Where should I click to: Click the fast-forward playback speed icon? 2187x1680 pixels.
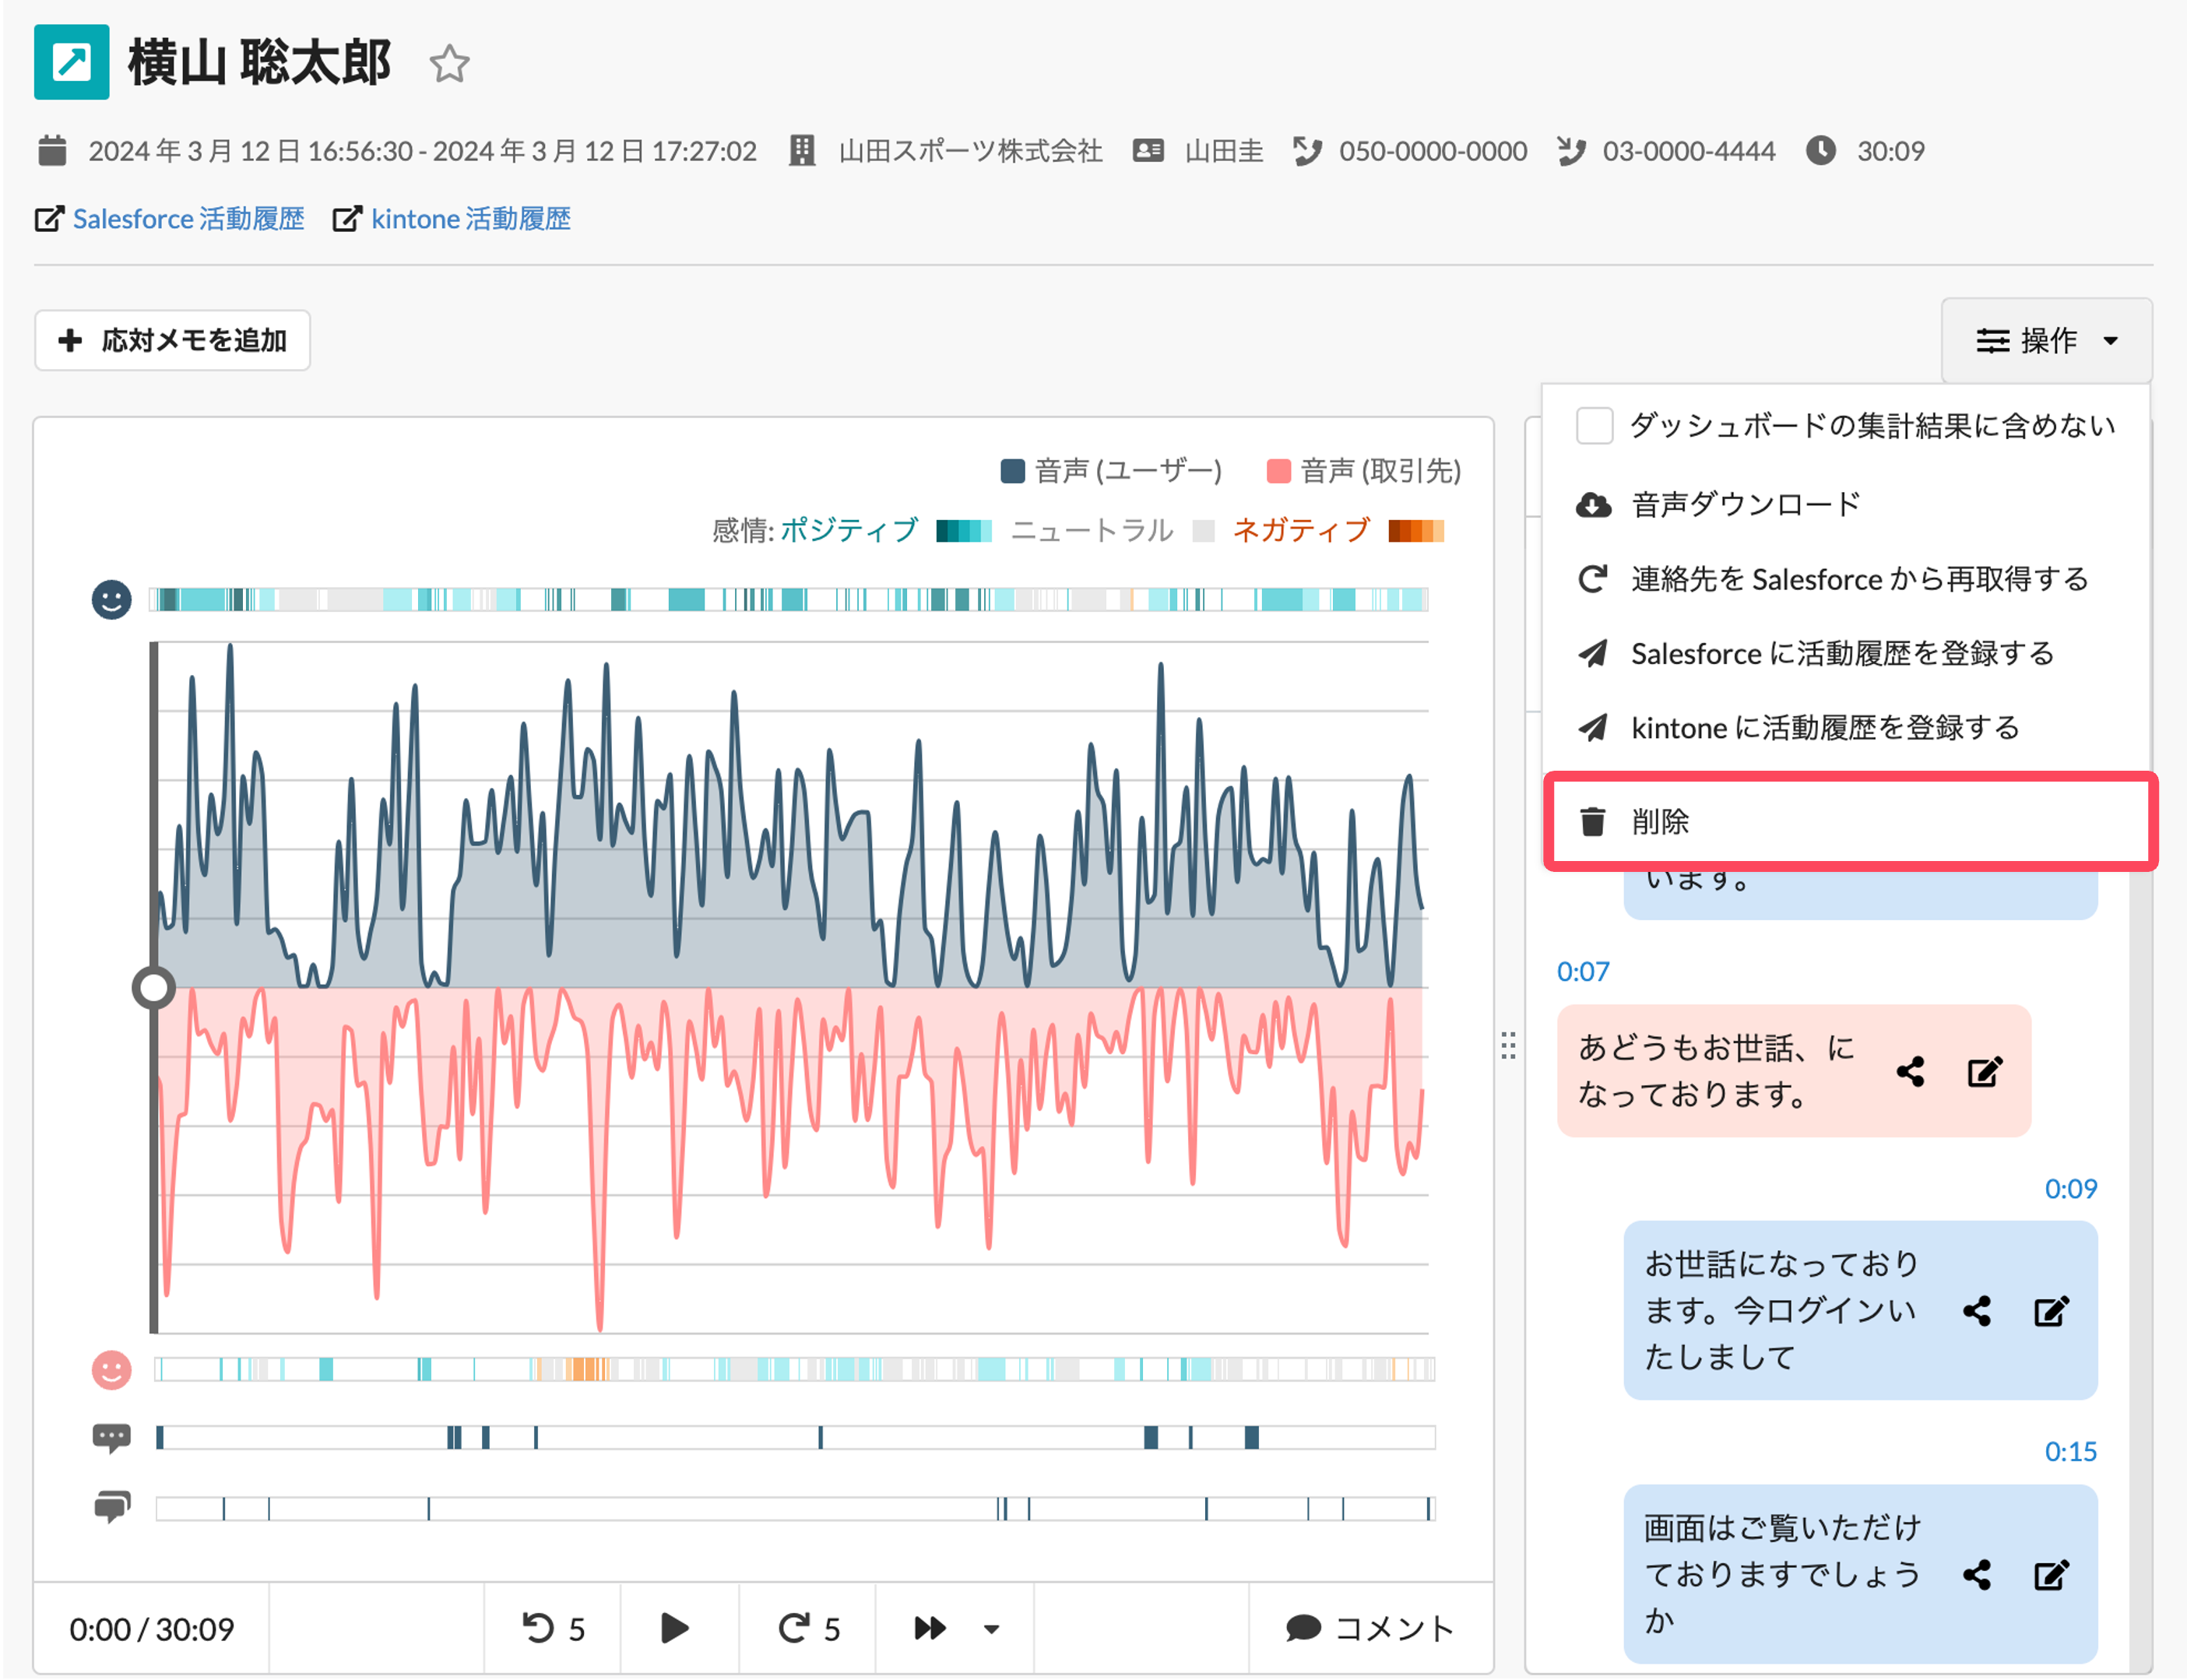click(x=930, y=1628)
